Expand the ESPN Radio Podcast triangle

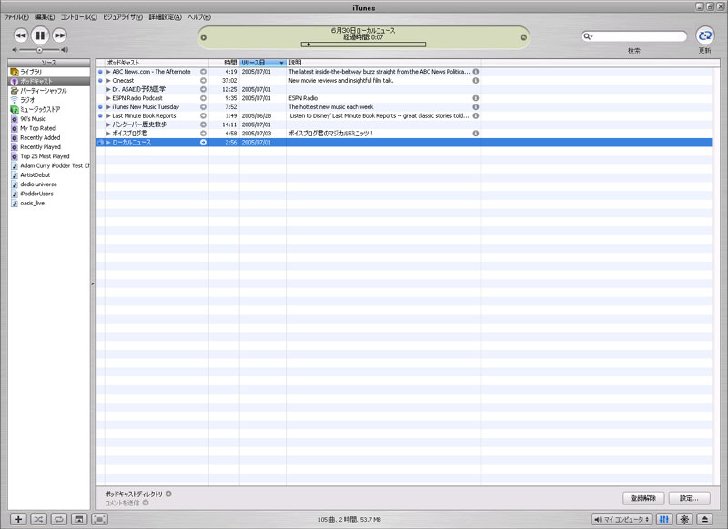(108, 98)
